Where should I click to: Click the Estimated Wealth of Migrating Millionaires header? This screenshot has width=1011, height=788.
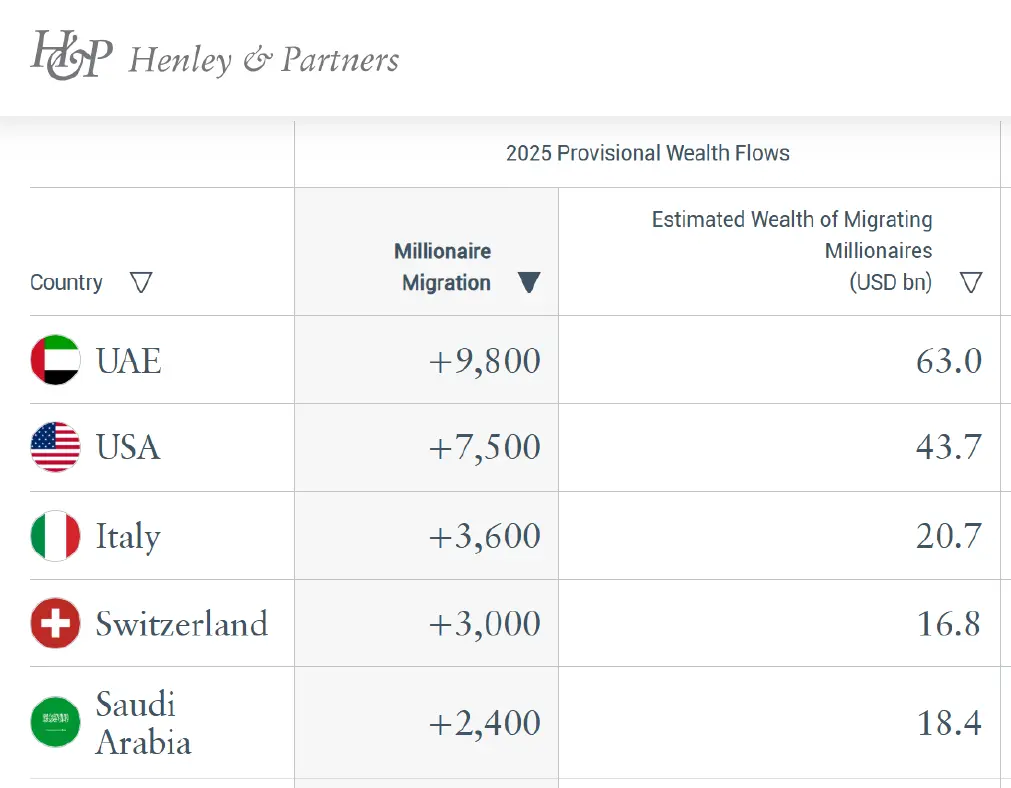792,250
